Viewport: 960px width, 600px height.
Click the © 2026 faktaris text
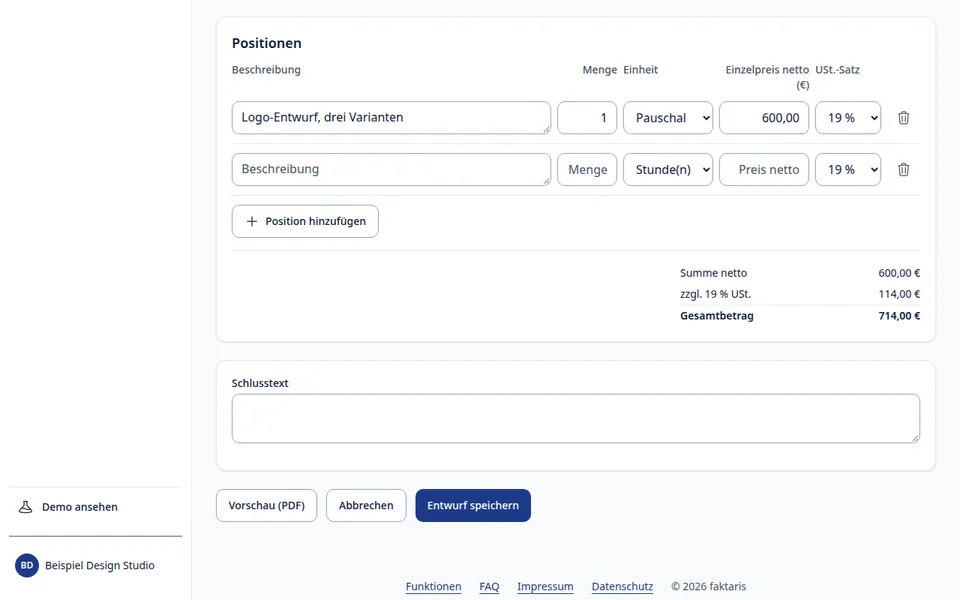point(708,587)
